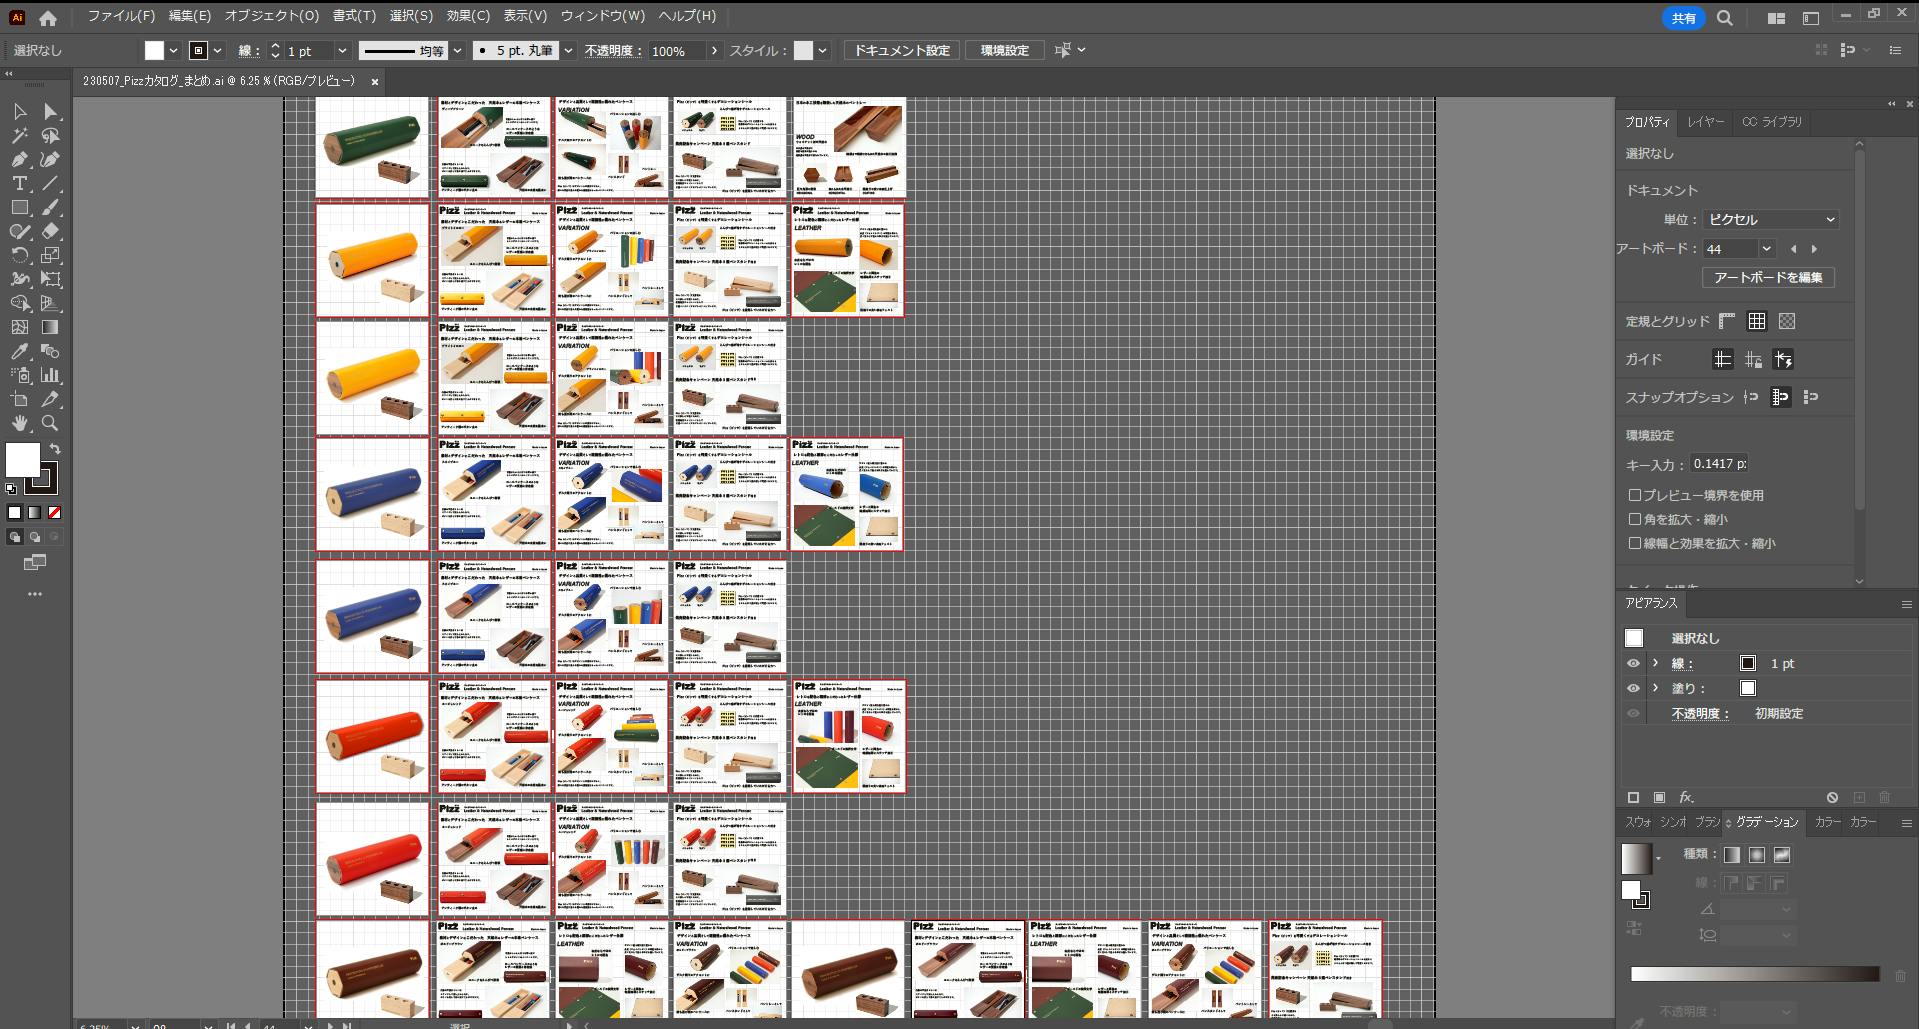Open the opacity 100% dropdown arrow
Viewport: 1919px width, 1029px height.
714,51
